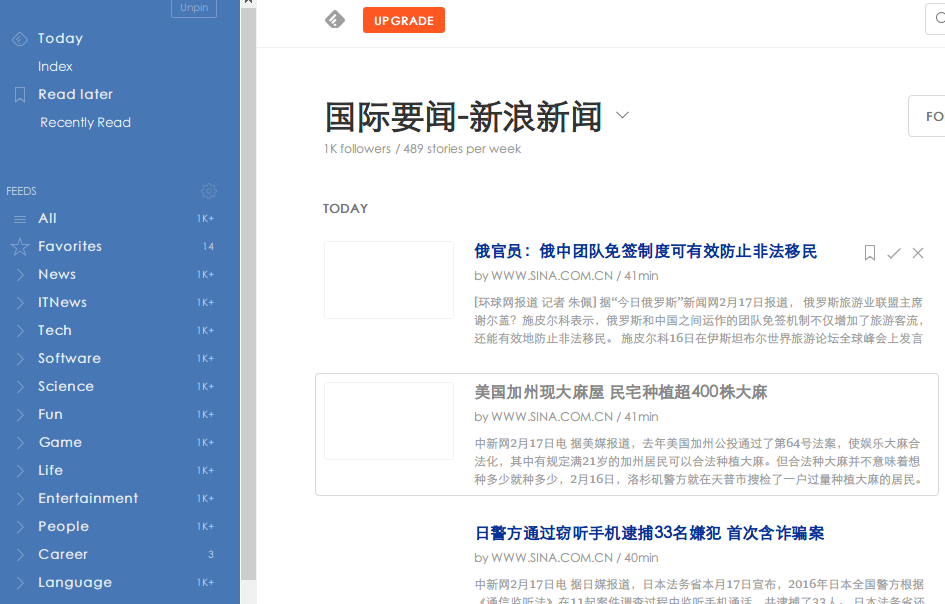Click the Favorites star icon
This screenshot has height=604, width=945.
(20, 246)
